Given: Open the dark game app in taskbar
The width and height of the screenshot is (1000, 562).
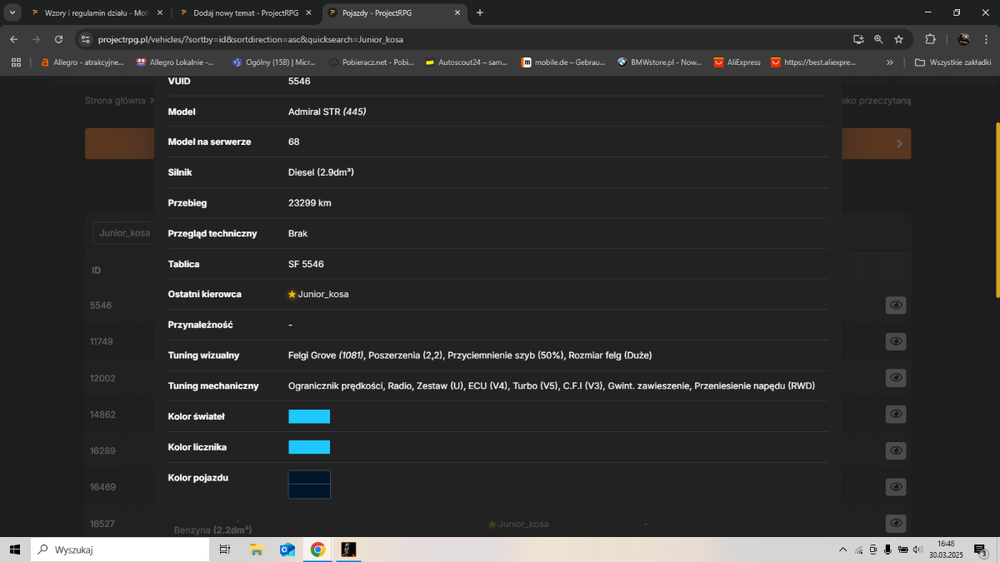Looking at the screenshot, I should 348,549.
